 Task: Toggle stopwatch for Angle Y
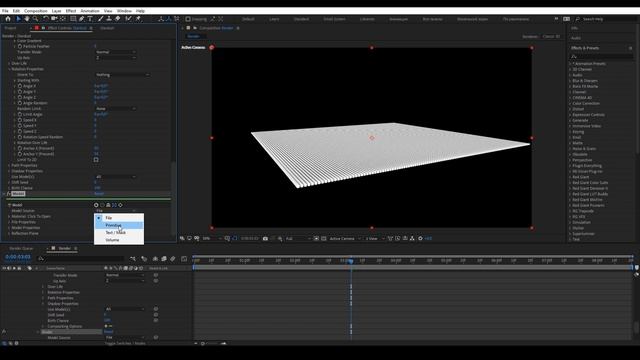(x=20, y=92)
